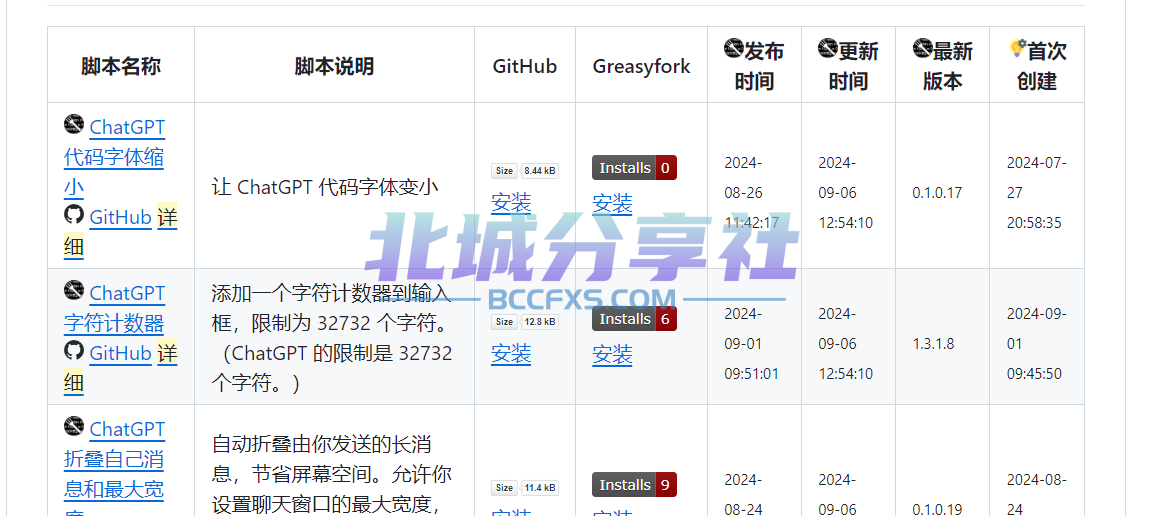Click the Size 8.44 kB badge
The width and height of the screenshot is (1167, 516).
pyautogui.click(x=525, y=171)
